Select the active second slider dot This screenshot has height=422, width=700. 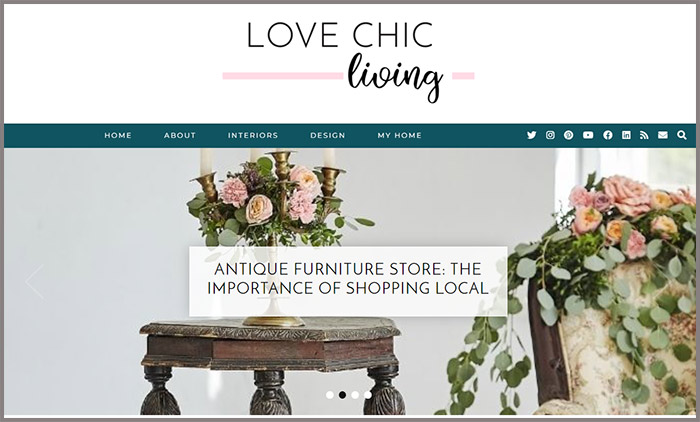342,395
